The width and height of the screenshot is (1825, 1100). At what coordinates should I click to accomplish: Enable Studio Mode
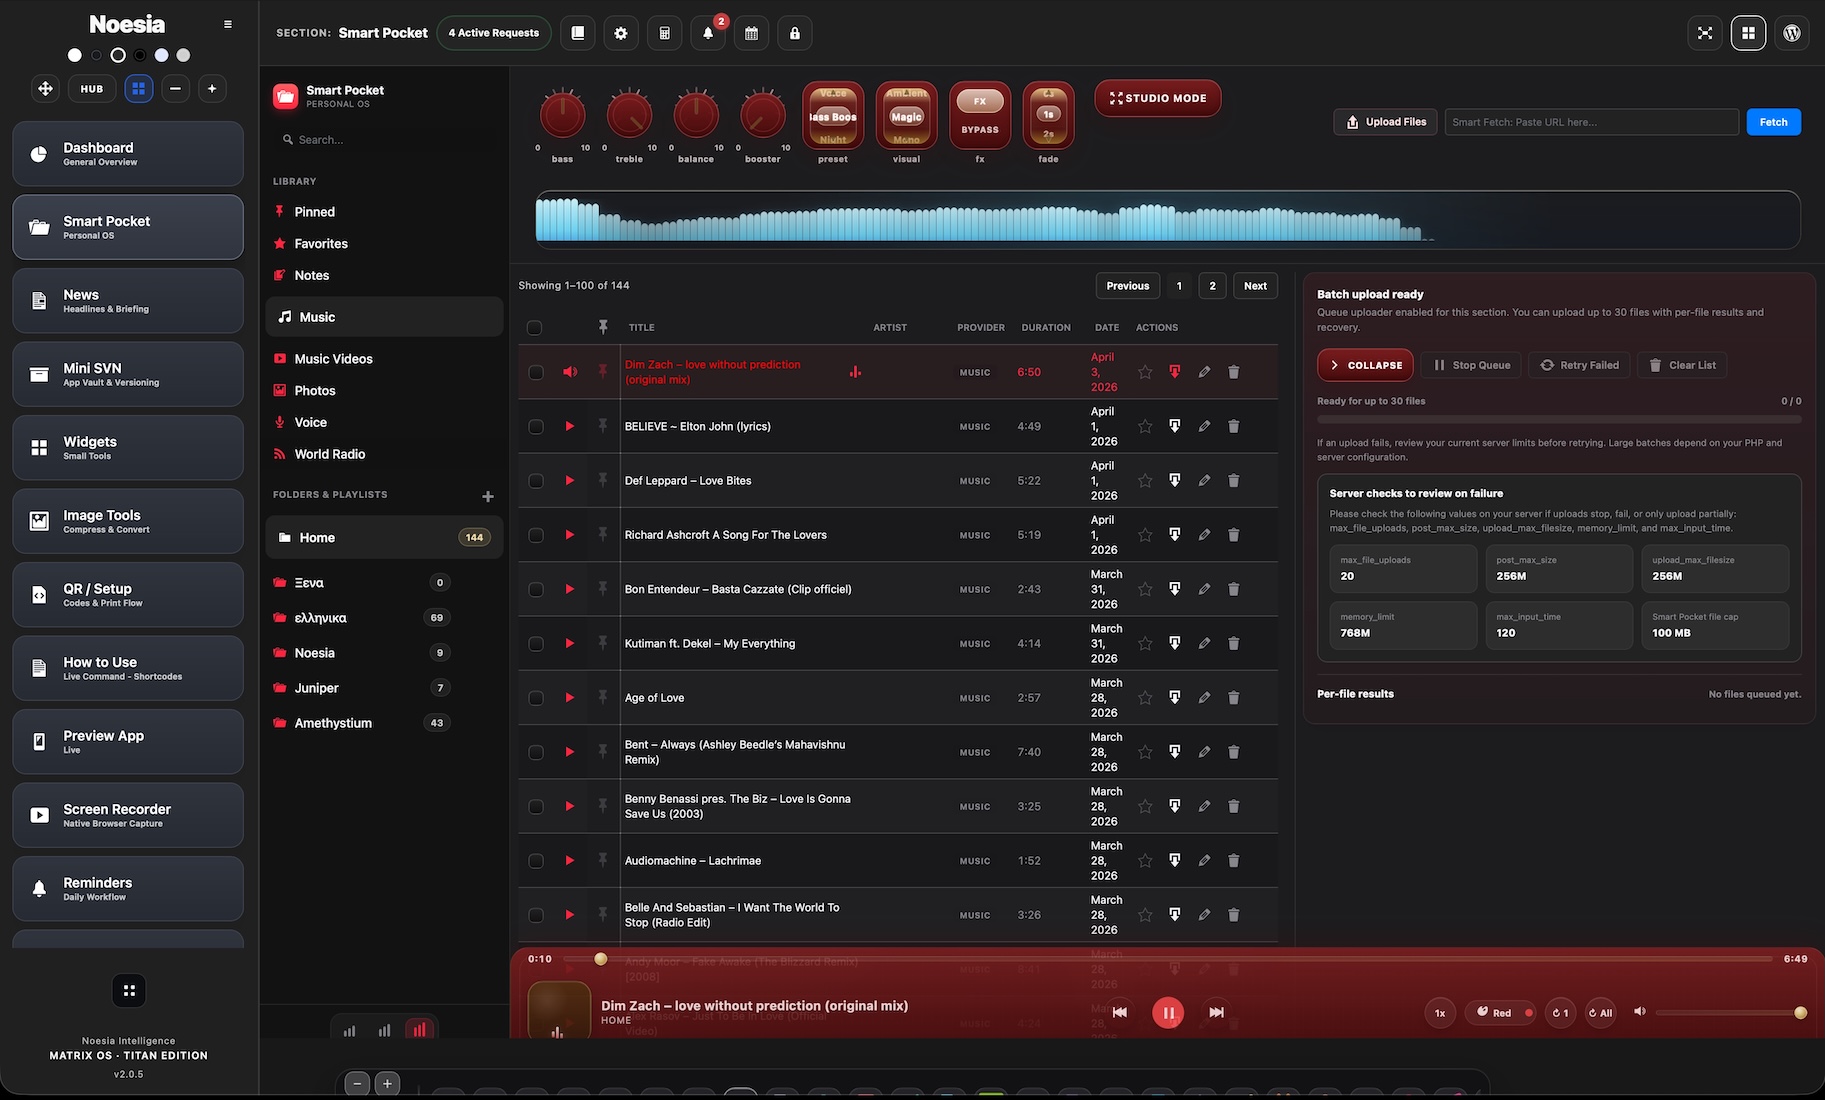tap(1158, 98)
